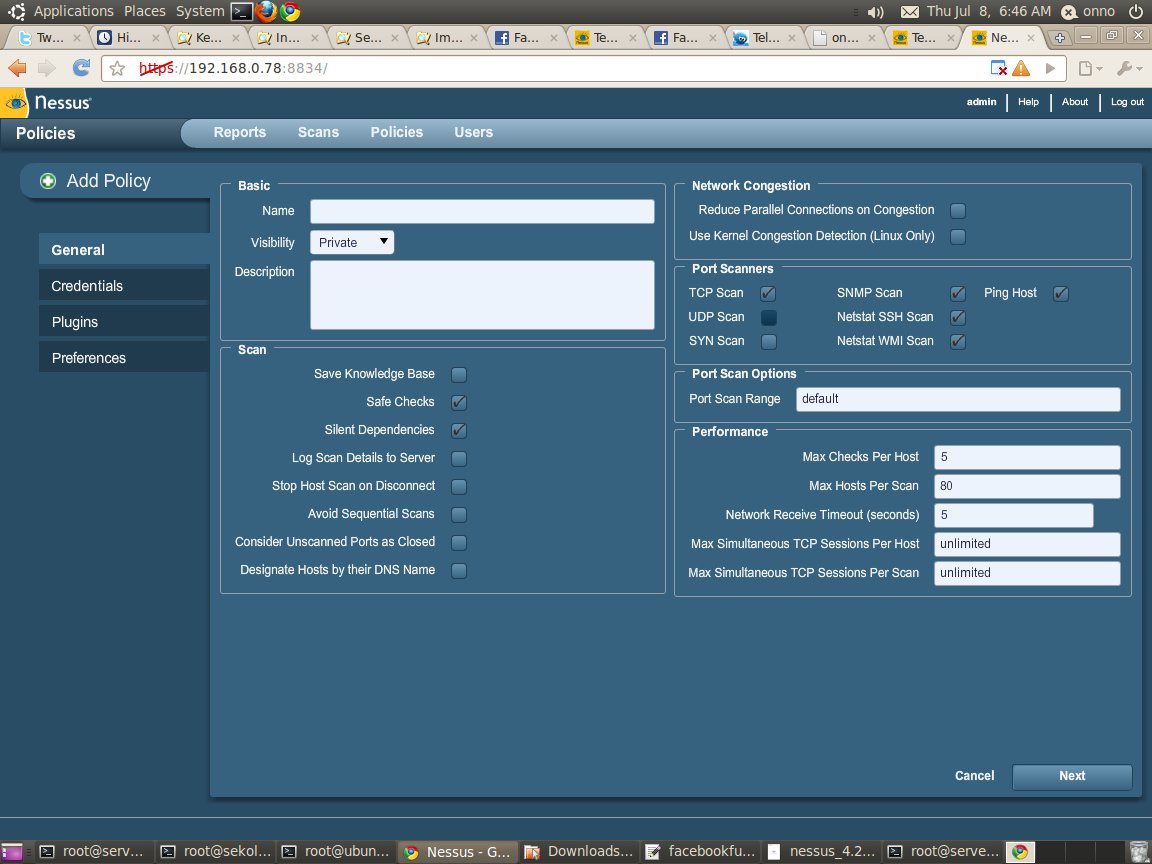Image resolution: width=1152 pixels, height=864 pixels.
Task: Enable the Save Knowledge Base checkbox
Action: click(x=459, y=374)
